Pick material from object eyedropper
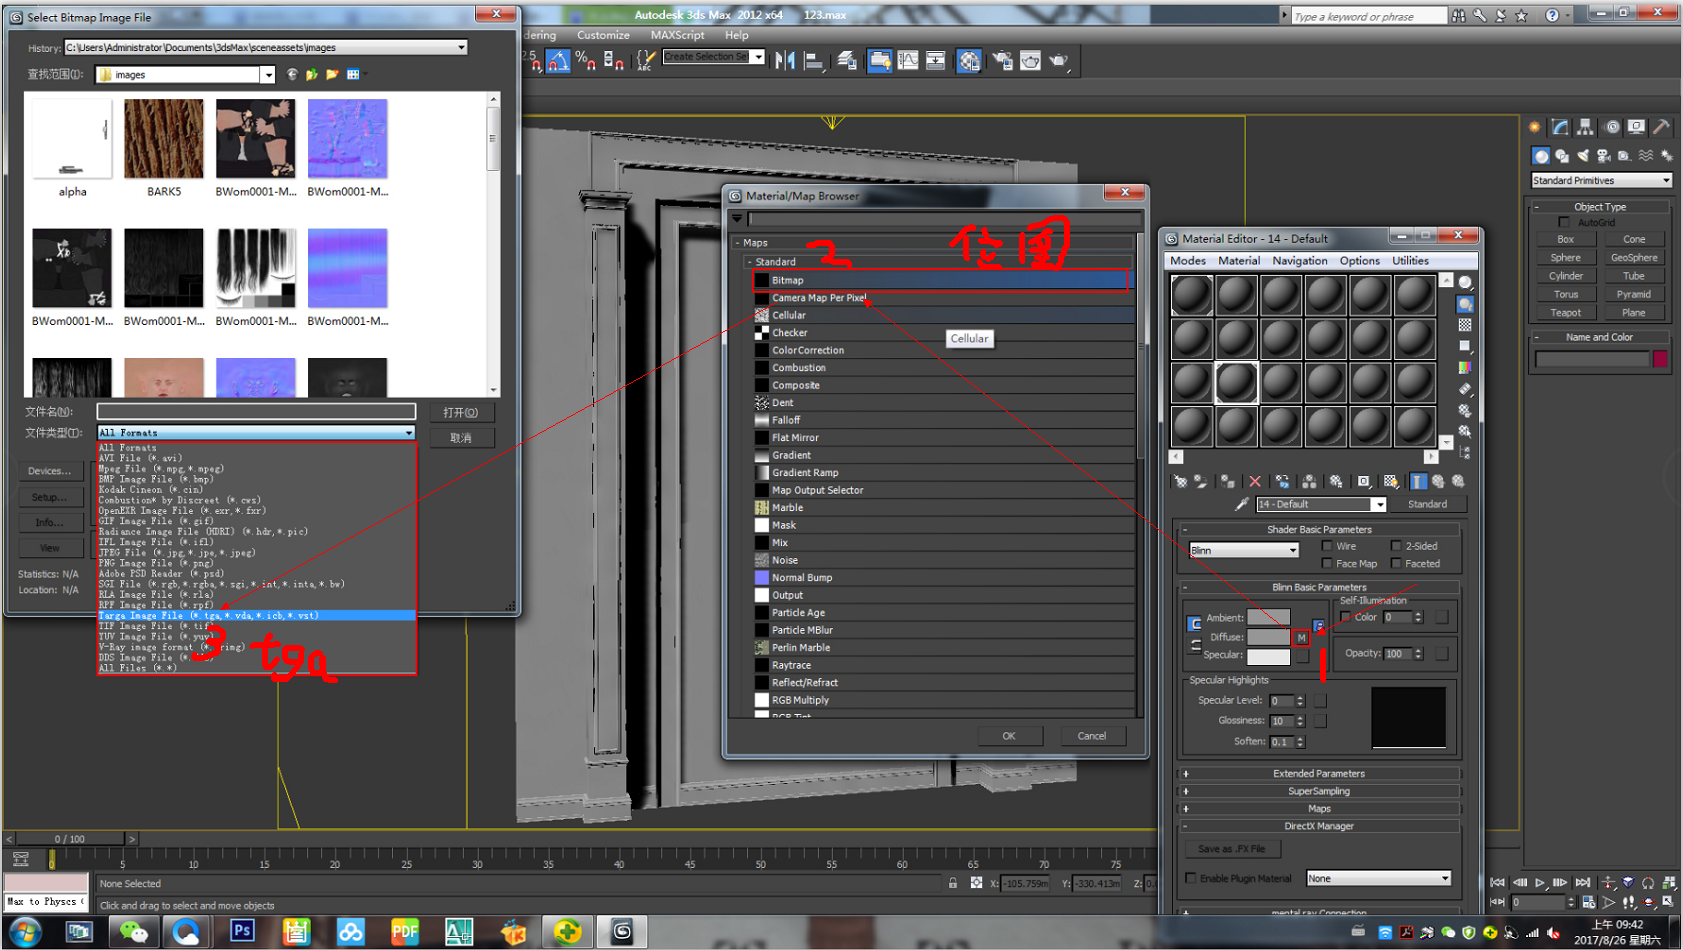This screenshot has width=1683, height=950. pos(1241,504)
